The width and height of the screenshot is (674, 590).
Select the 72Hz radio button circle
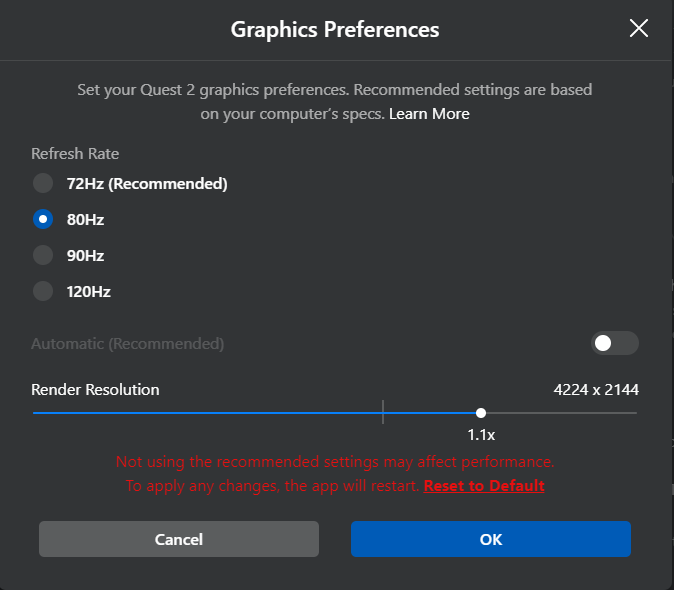point(43,183)
